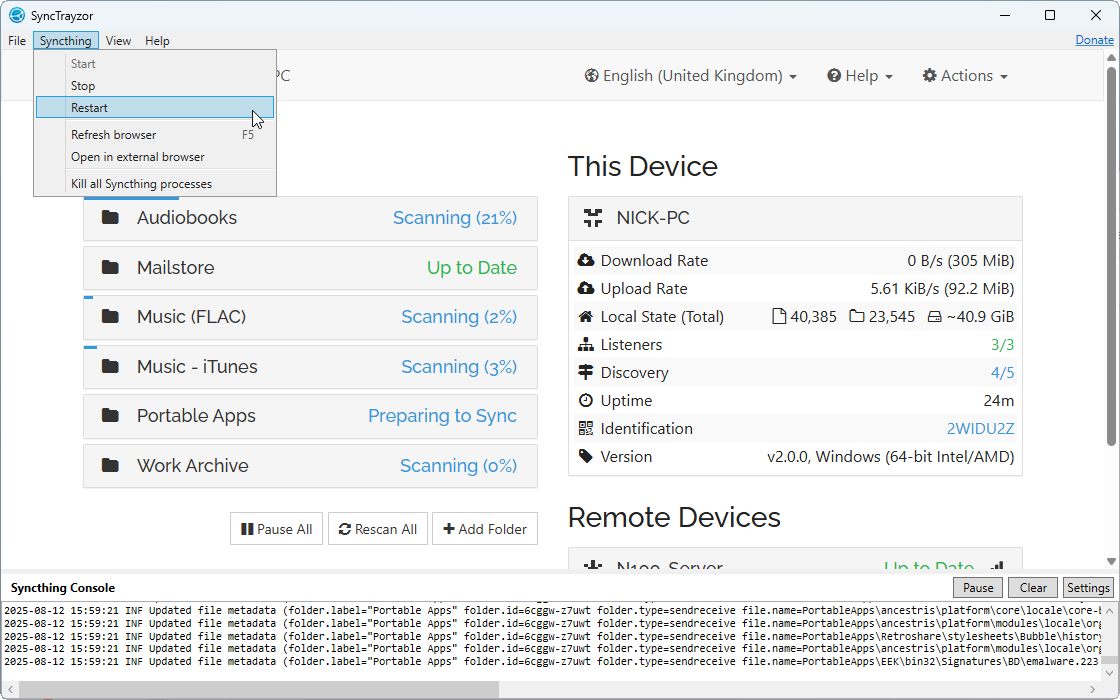Click the 'Scanning (0%)' Work Archive status

click(458, 466)
